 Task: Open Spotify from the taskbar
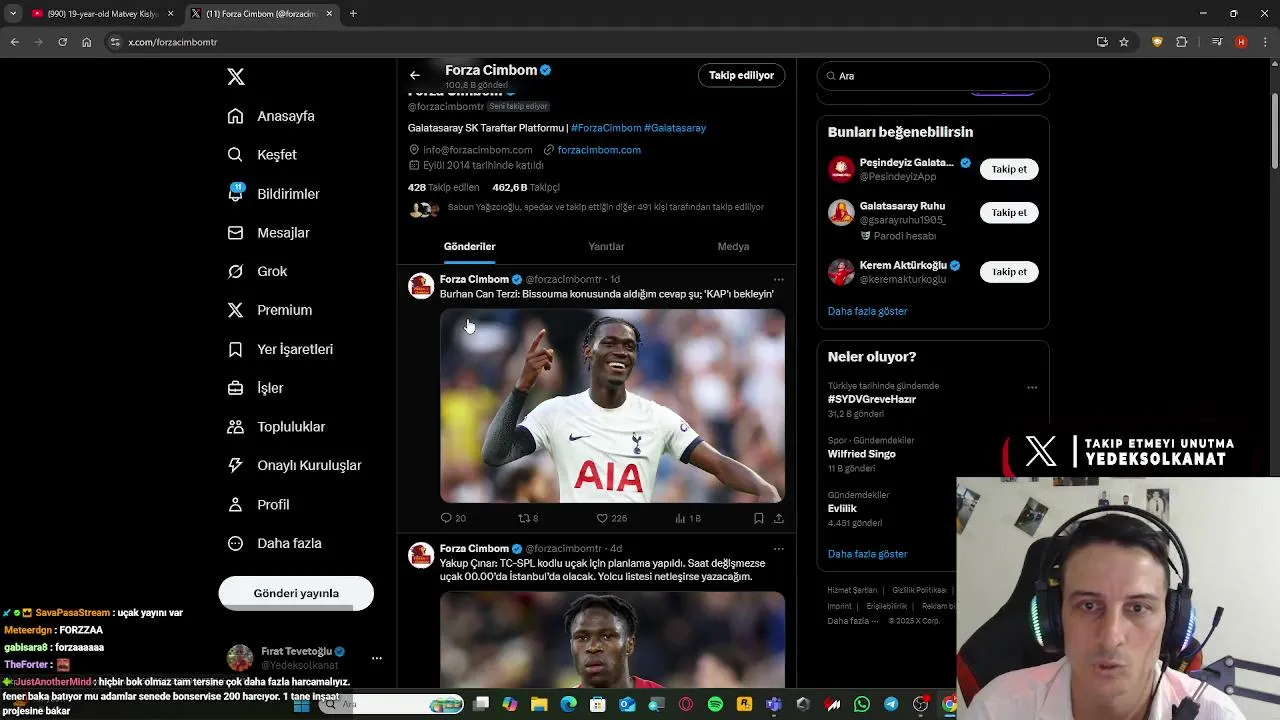(715, 705)
